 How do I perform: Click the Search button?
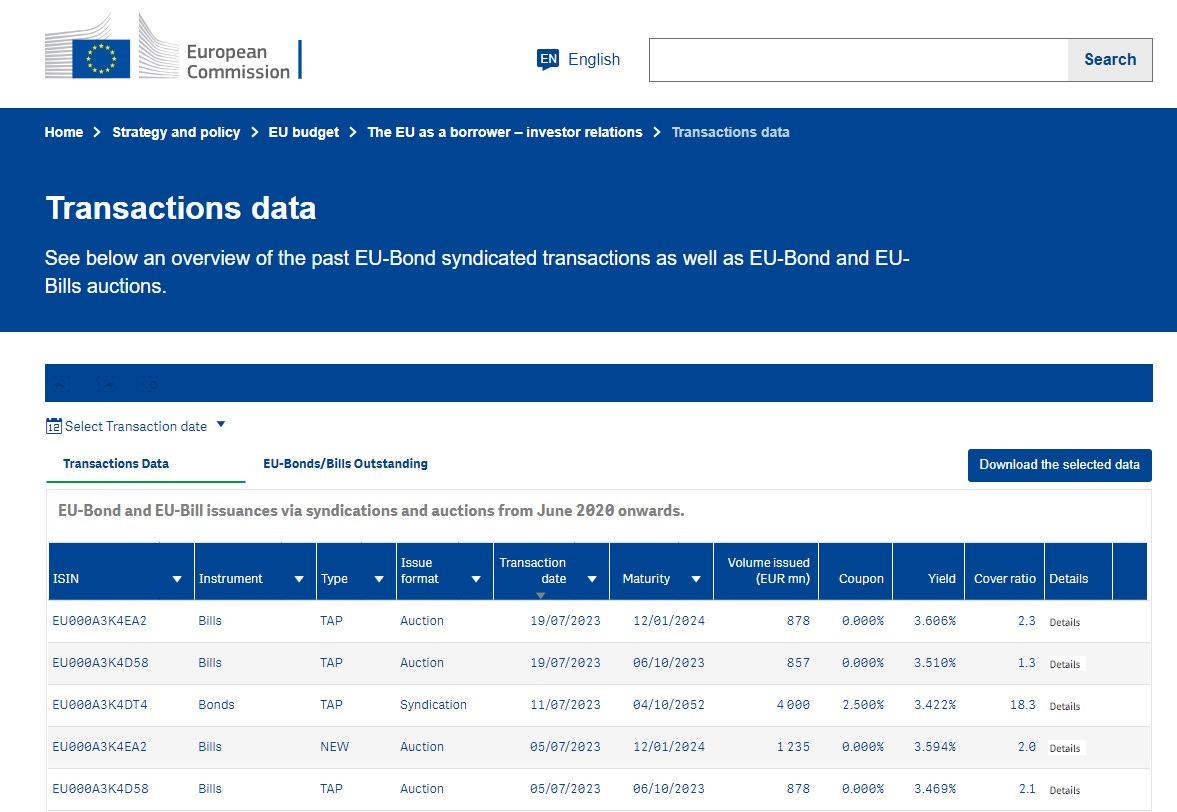(x=1109, y=60)
